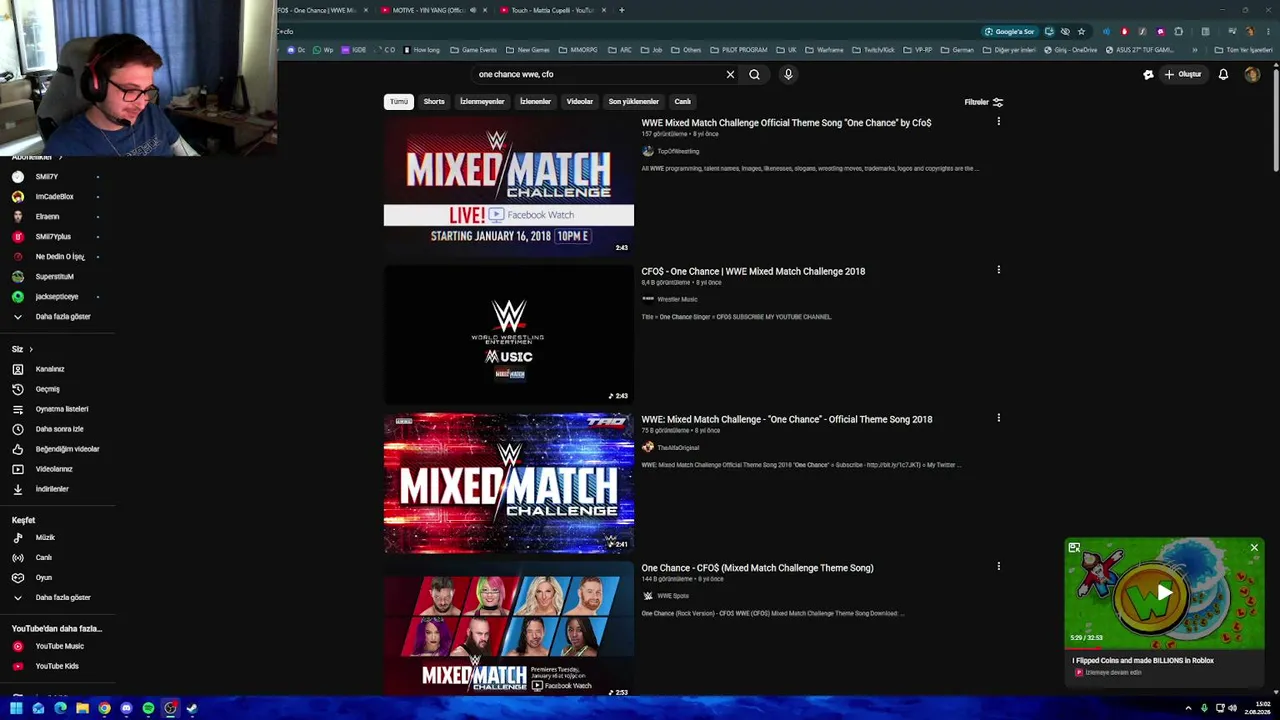This screenshot has height=720, width=1280.
Task: Open TopOfWrestling channel link
Action: (x=678, y=151)
